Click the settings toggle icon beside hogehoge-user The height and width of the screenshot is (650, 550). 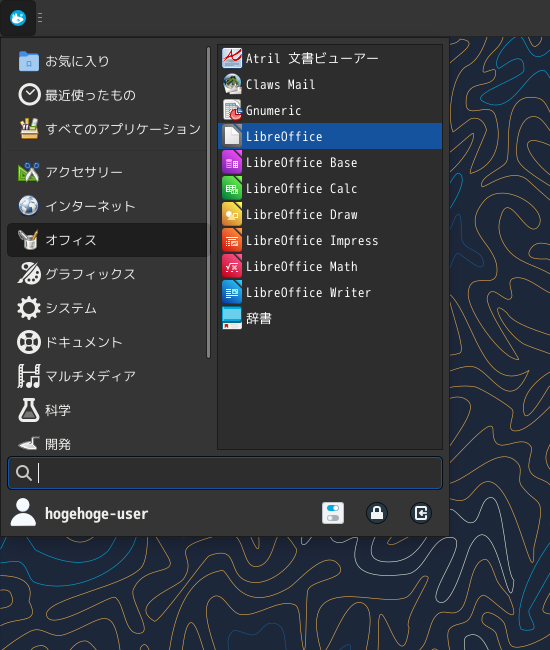pyautogui.click(x=333, y=513)
